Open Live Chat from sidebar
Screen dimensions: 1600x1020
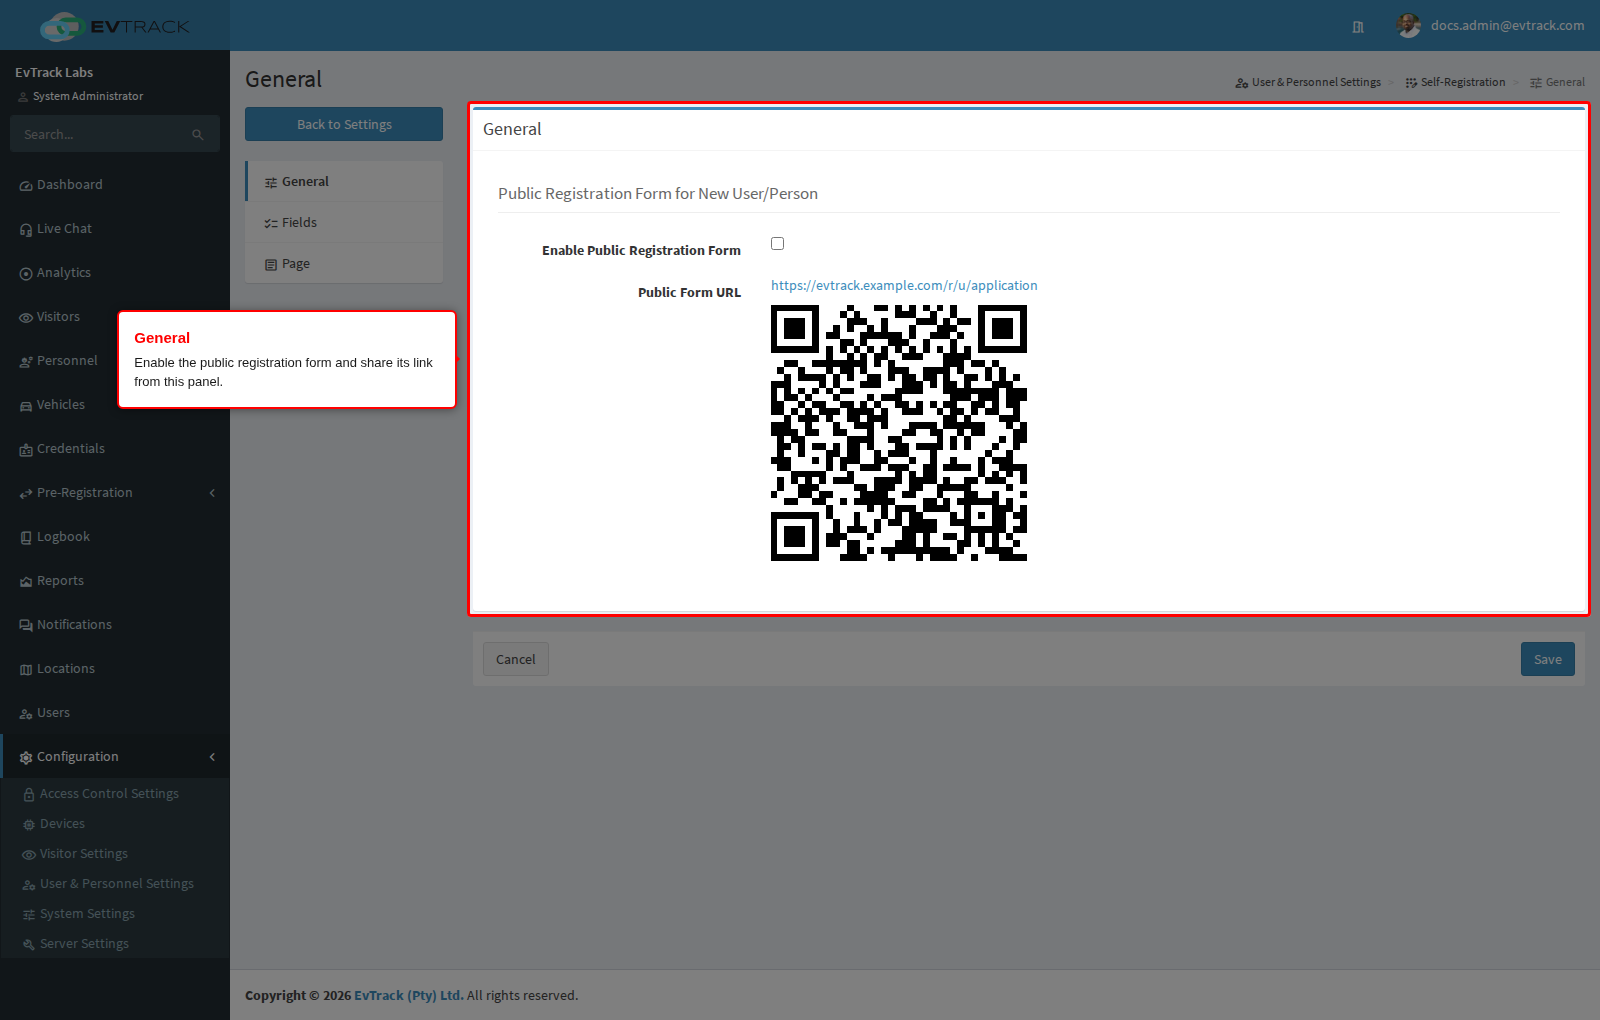pyautogui.click(x=115, y=229)
